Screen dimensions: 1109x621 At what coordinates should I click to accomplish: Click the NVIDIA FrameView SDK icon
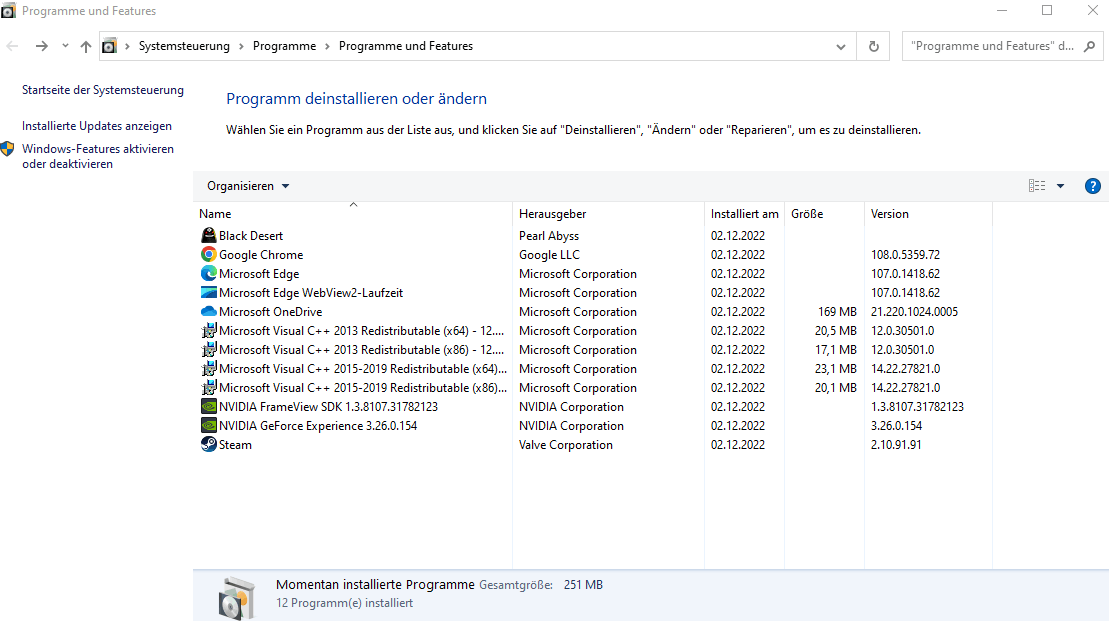click(x=209, y=407)
